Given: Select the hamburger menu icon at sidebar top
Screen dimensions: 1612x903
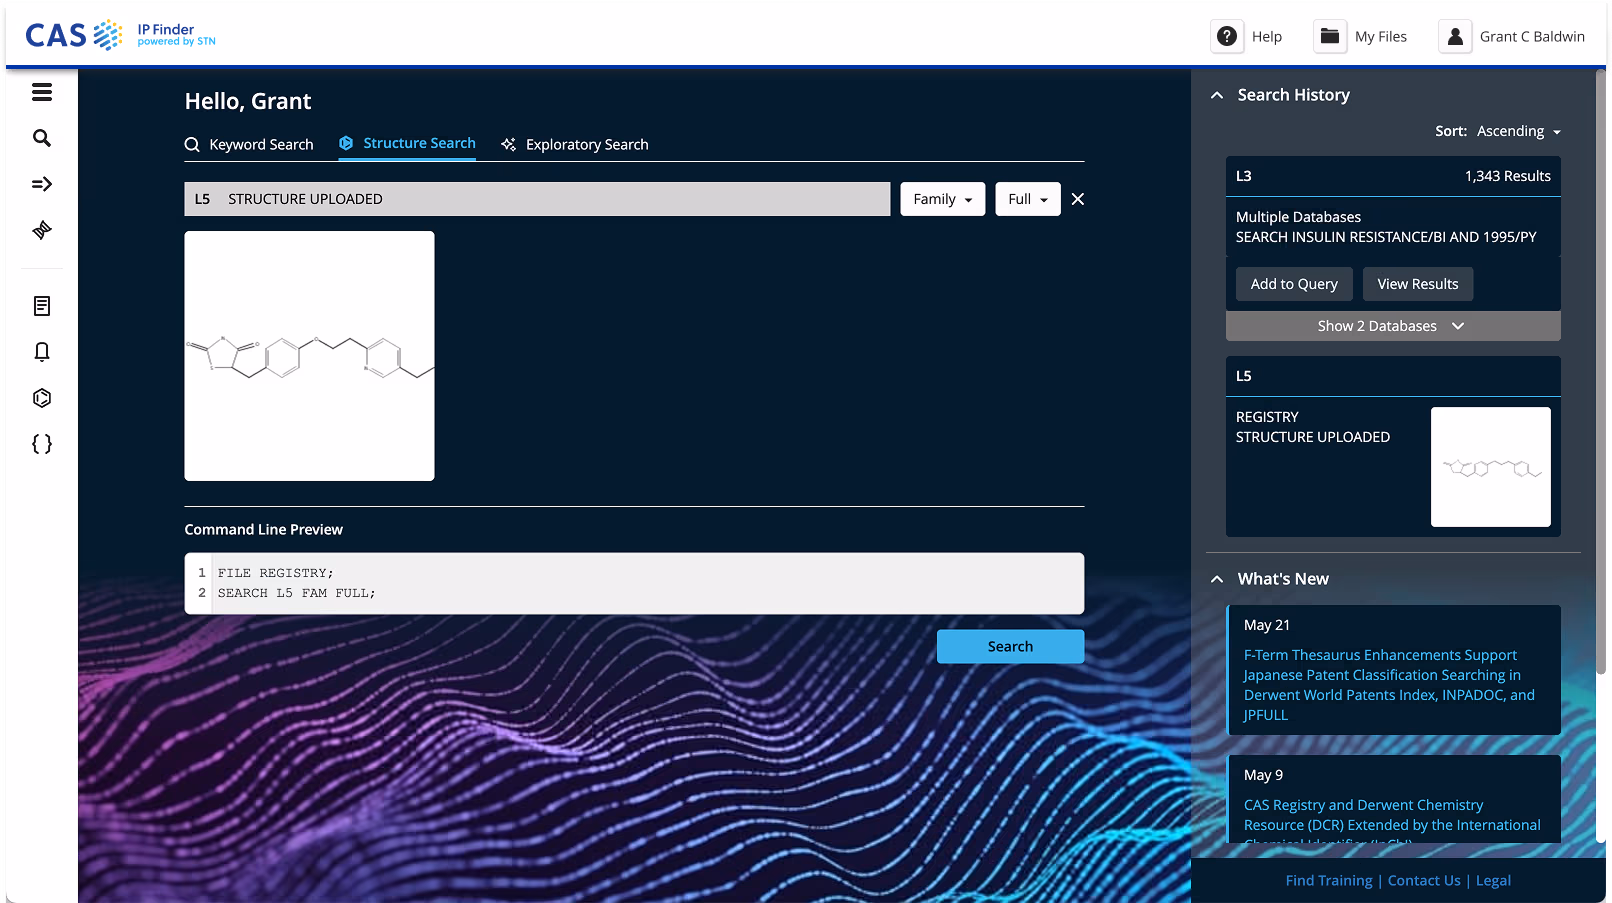Looking at the screenshot, I should 41,91.
